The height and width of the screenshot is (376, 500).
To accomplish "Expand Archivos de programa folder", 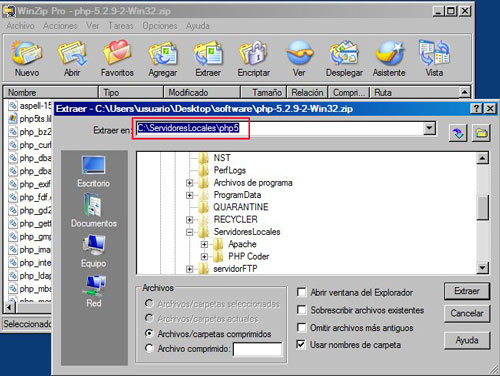I will [x=190, y=183].
